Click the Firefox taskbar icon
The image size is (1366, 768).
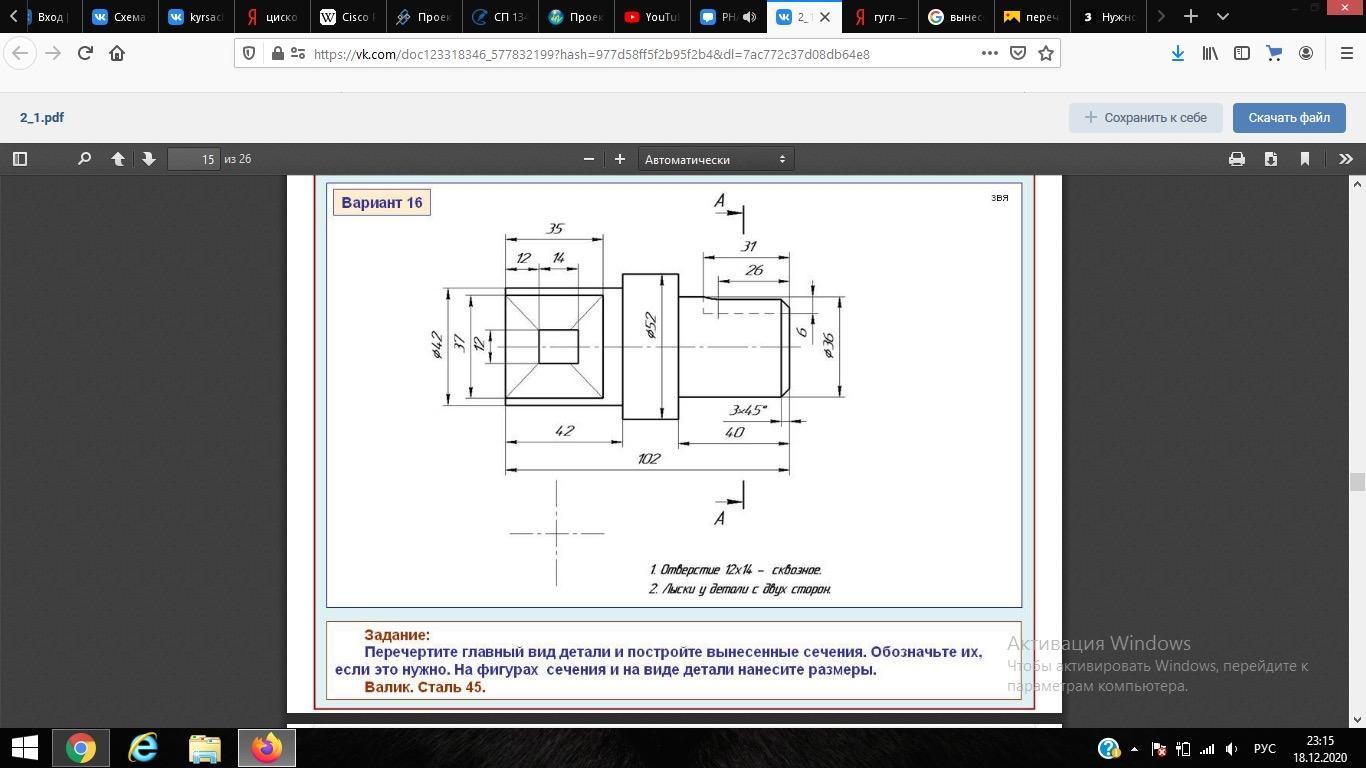point(267,748)
